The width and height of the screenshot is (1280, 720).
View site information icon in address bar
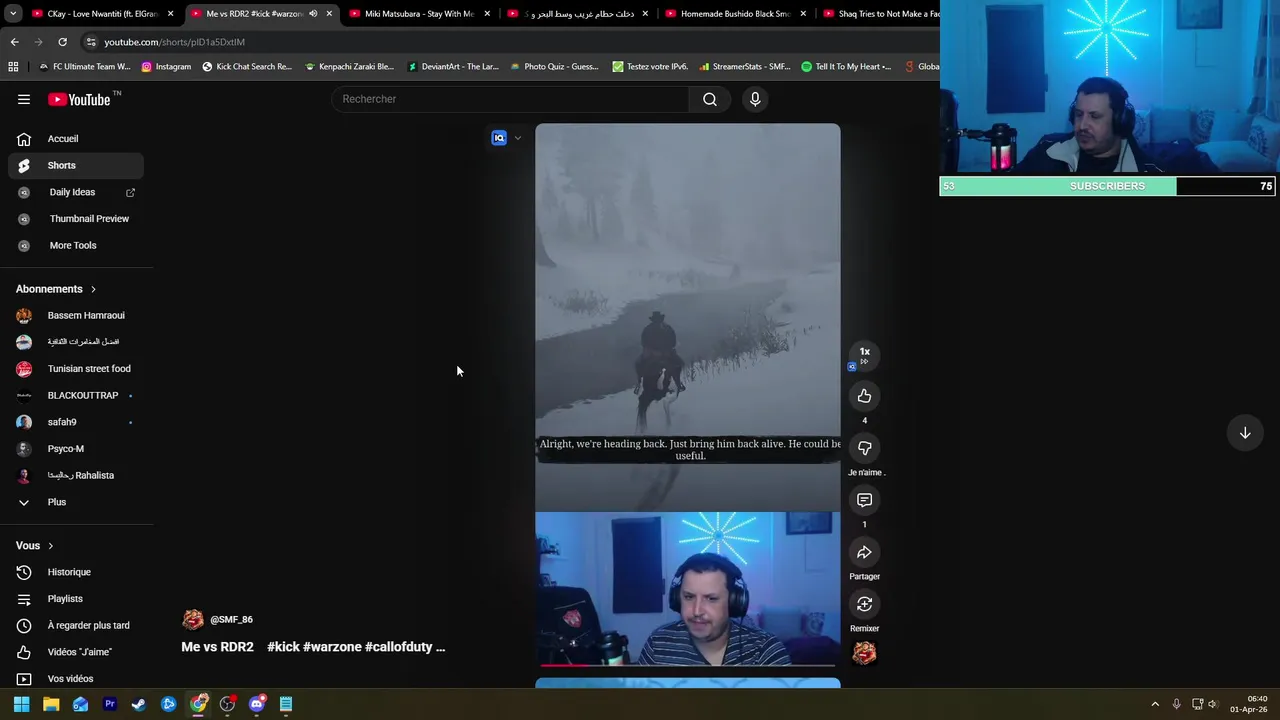91,42
